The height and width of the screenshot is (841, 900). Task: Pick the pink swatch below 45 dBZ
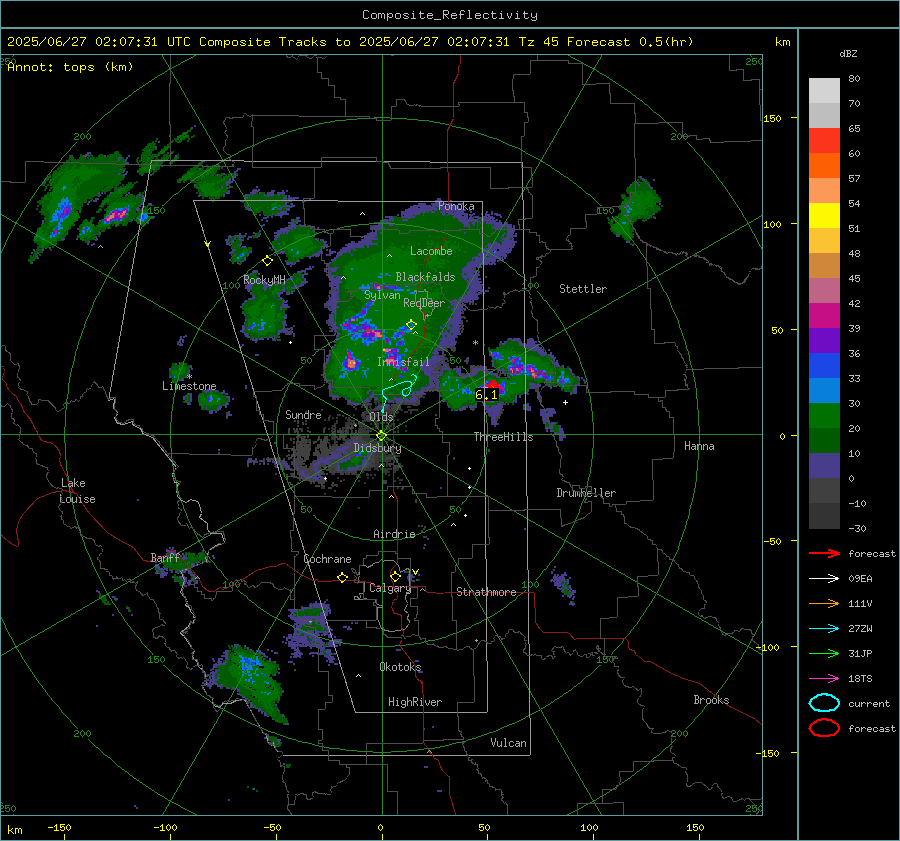point(824,291)
